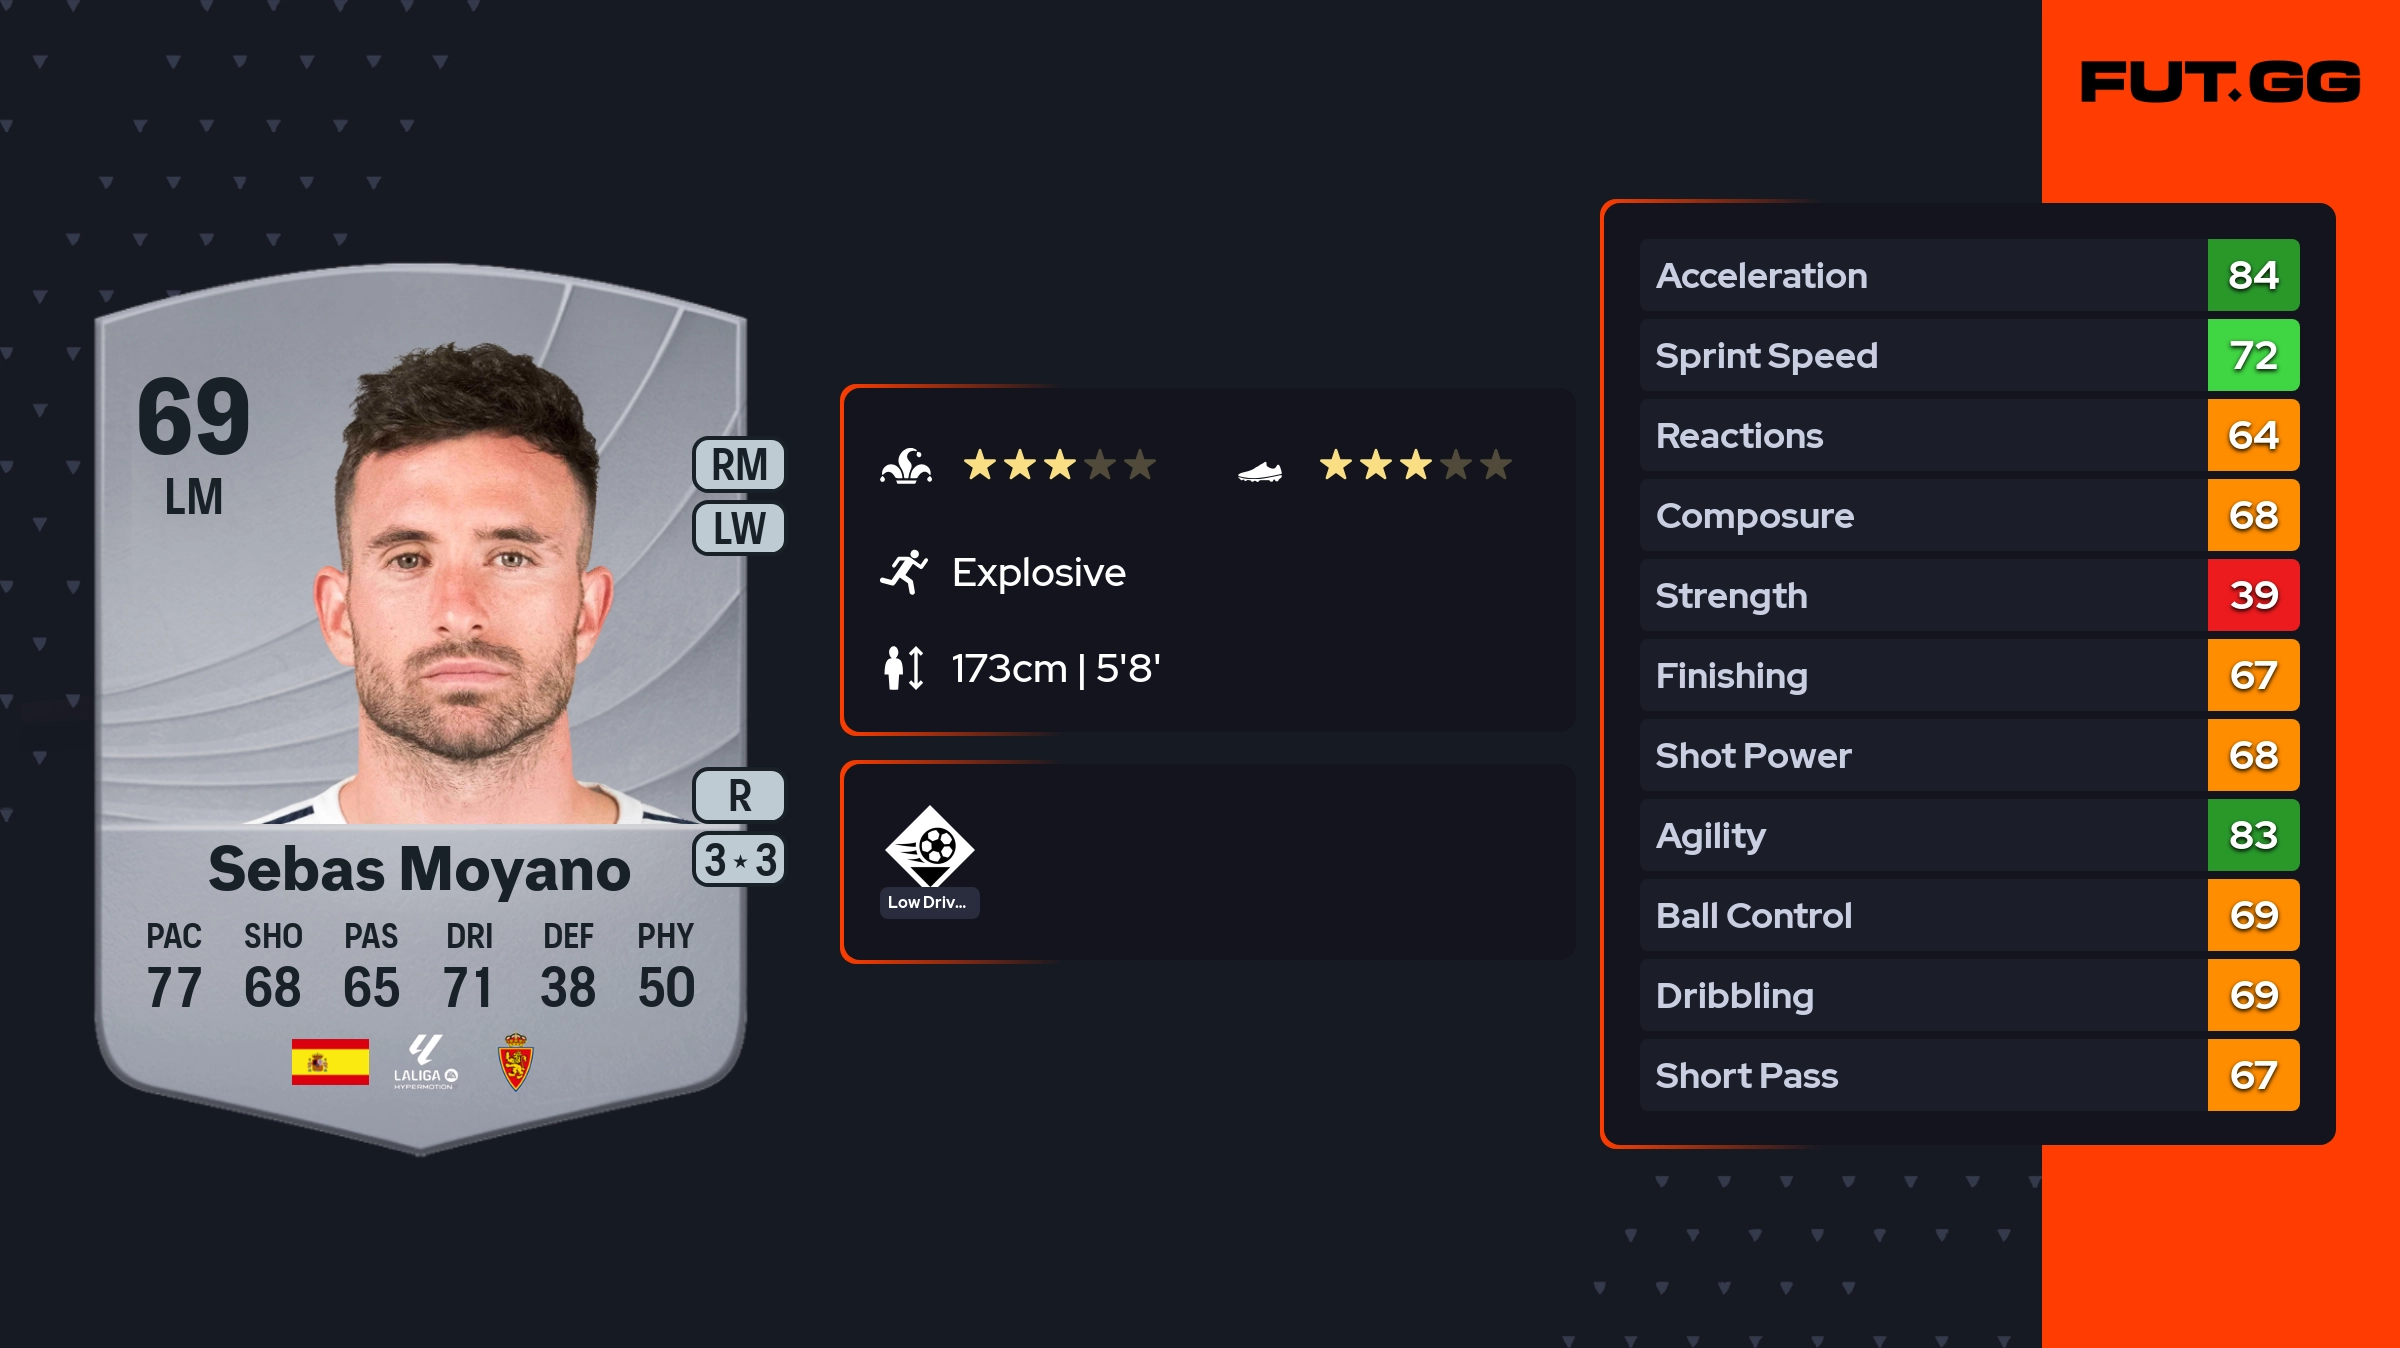Select the Agility stat row
The width and height of the screenshot is (2400, 1348).
point(1920,835)
